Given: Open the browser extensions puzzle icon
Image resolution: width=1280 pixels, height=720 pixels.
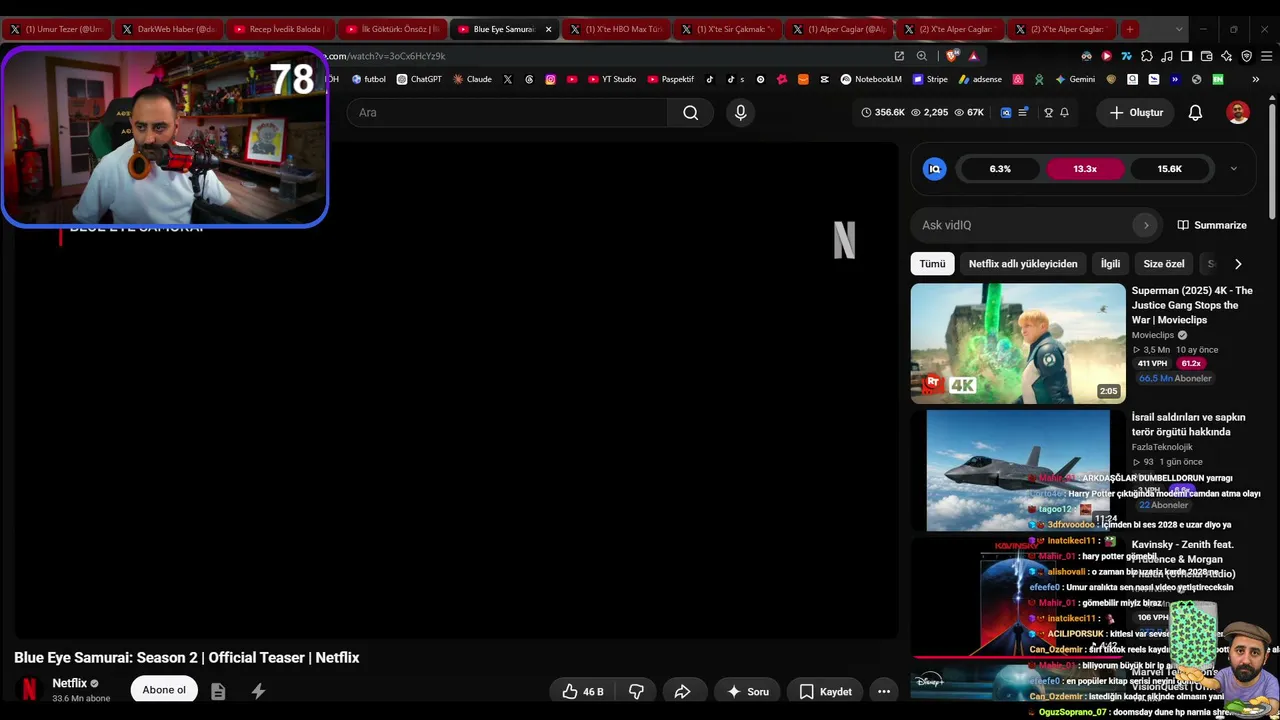Looking at the screenshot, I should (x=1146, y=56).
